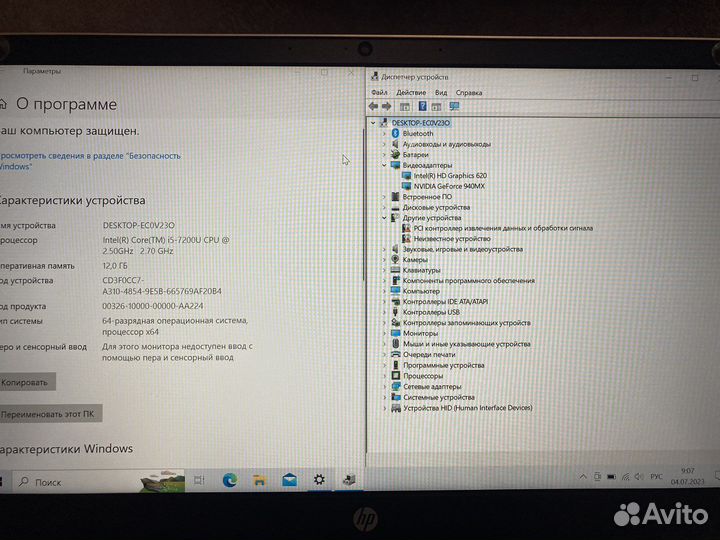The height and width of the screenshot is (540, 720).
Task: Select Intel(R) HD Graphics 620 adapter
Action: (450, 175)
